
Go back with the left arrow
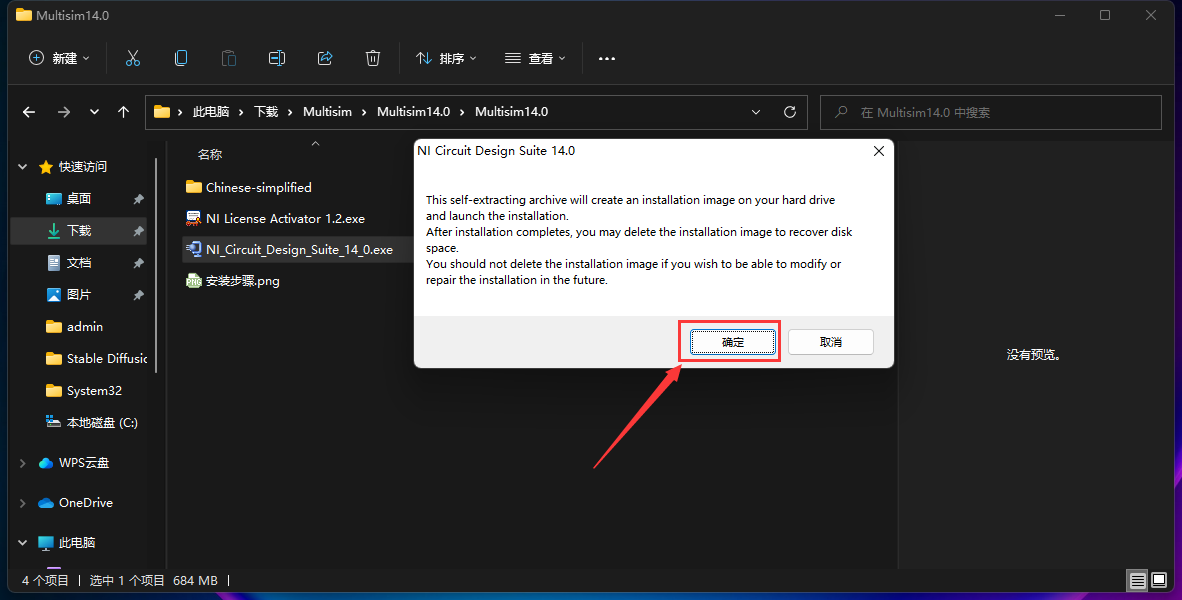pyautogui.click(x=29, y=112)
